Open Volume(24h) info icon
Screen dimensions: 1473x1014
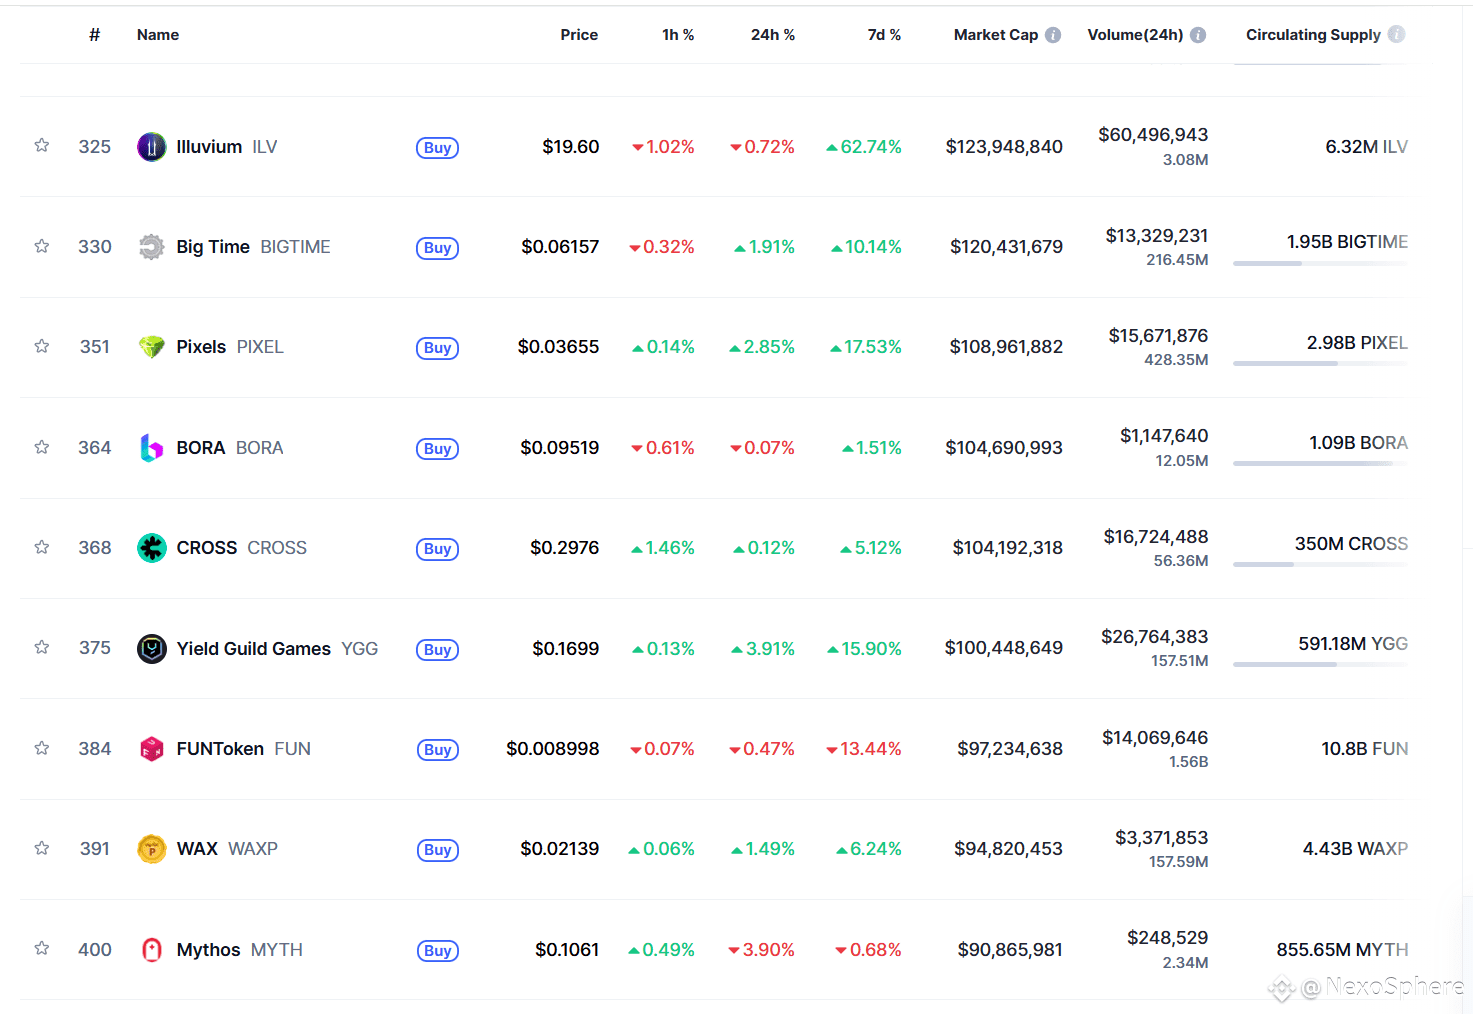1198,35
